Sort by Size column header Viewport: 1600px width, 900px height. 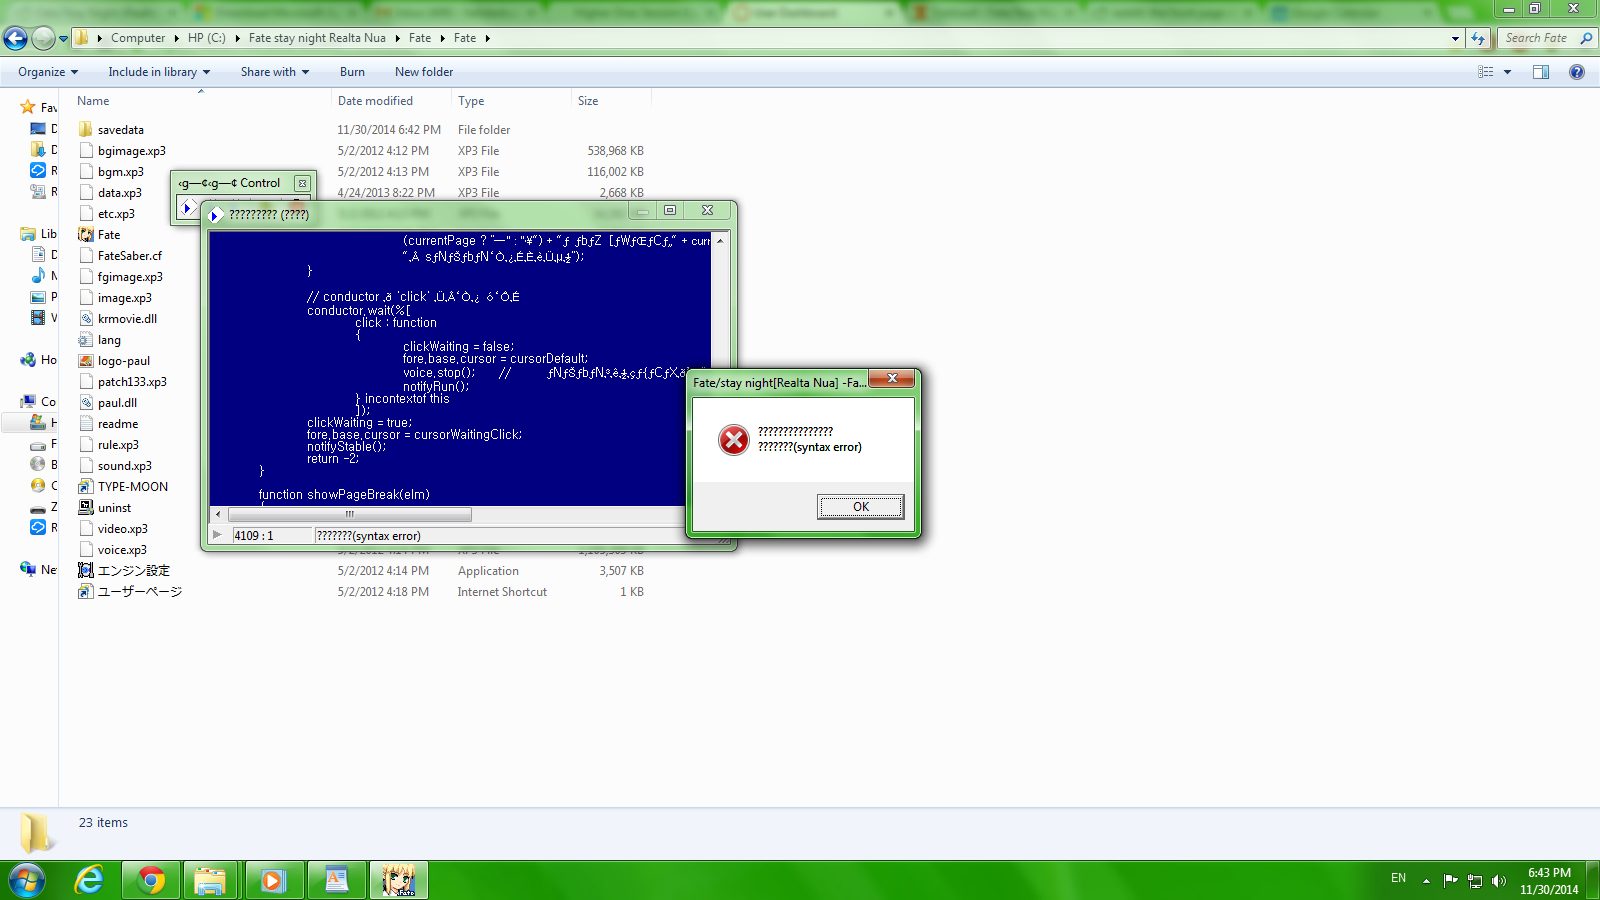588,101
